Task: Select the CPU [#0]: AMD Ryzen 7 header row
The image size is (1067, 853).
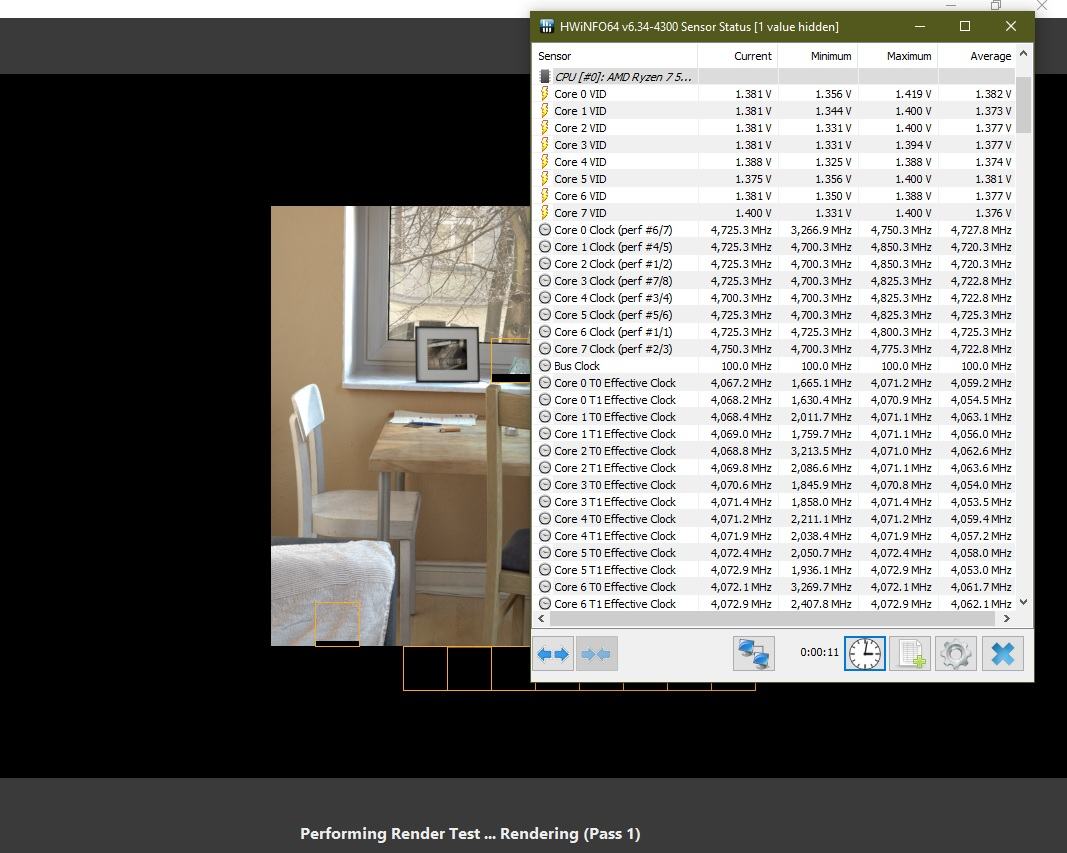Action: click(x=774, y=77)
